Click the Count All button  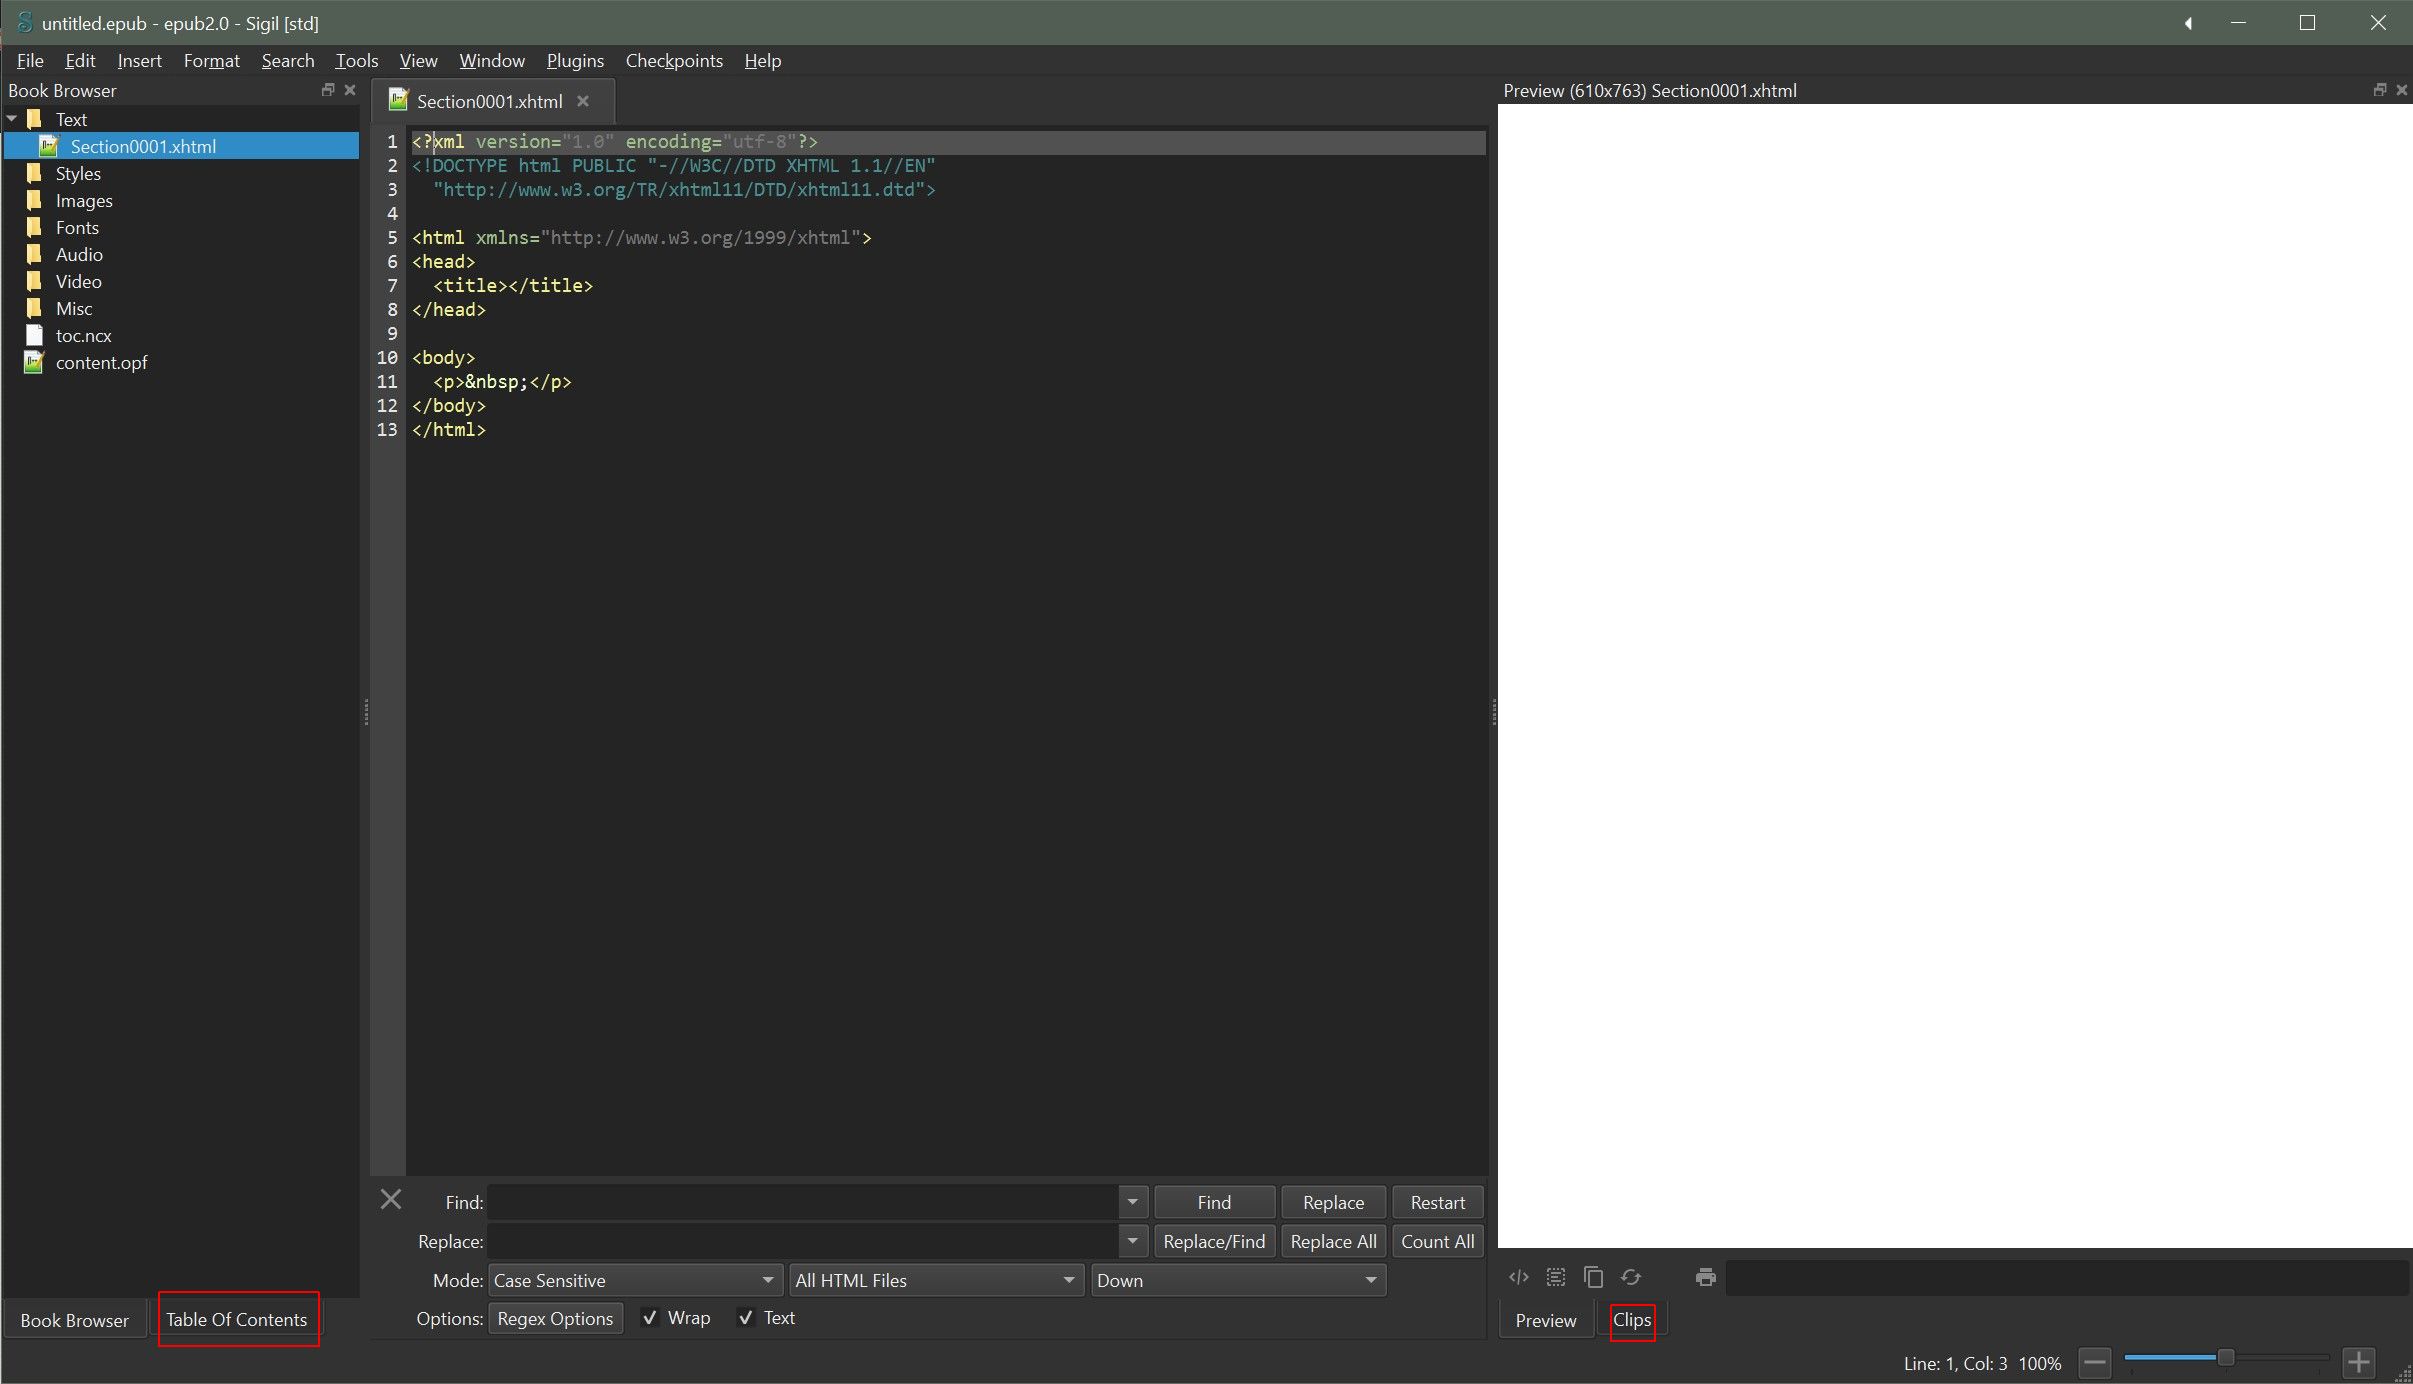[x=1438, y=1241]
